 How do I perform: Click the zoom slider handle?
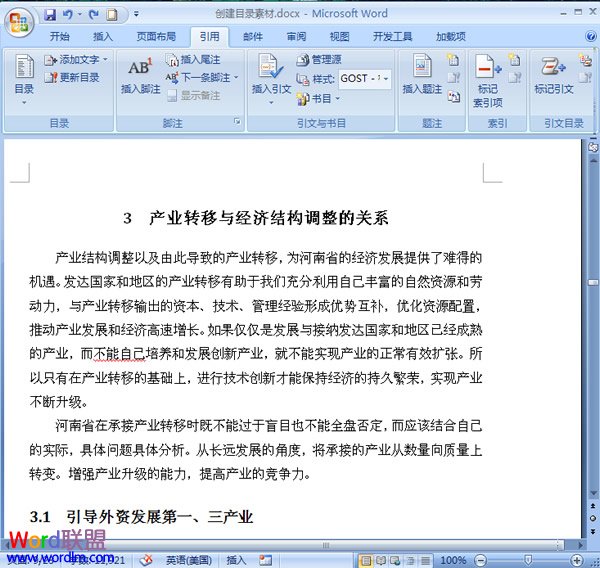click(528, 561)
